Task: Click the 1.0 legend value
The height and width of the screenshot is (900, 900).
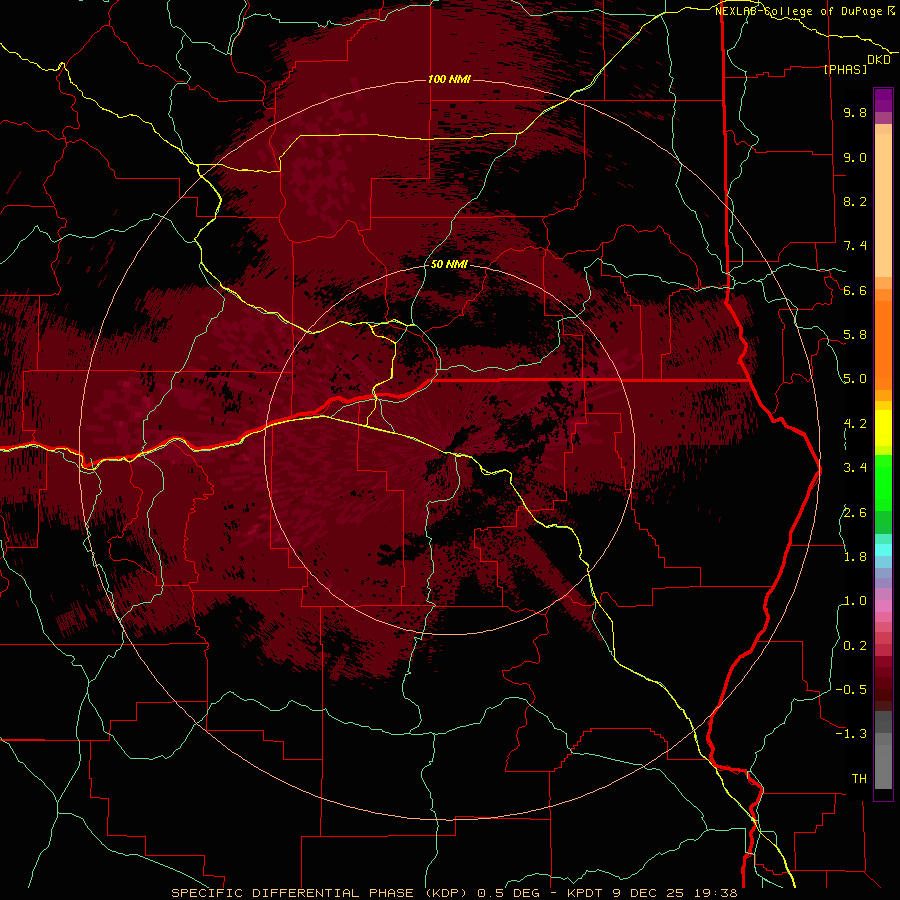Action: point(855,600)
